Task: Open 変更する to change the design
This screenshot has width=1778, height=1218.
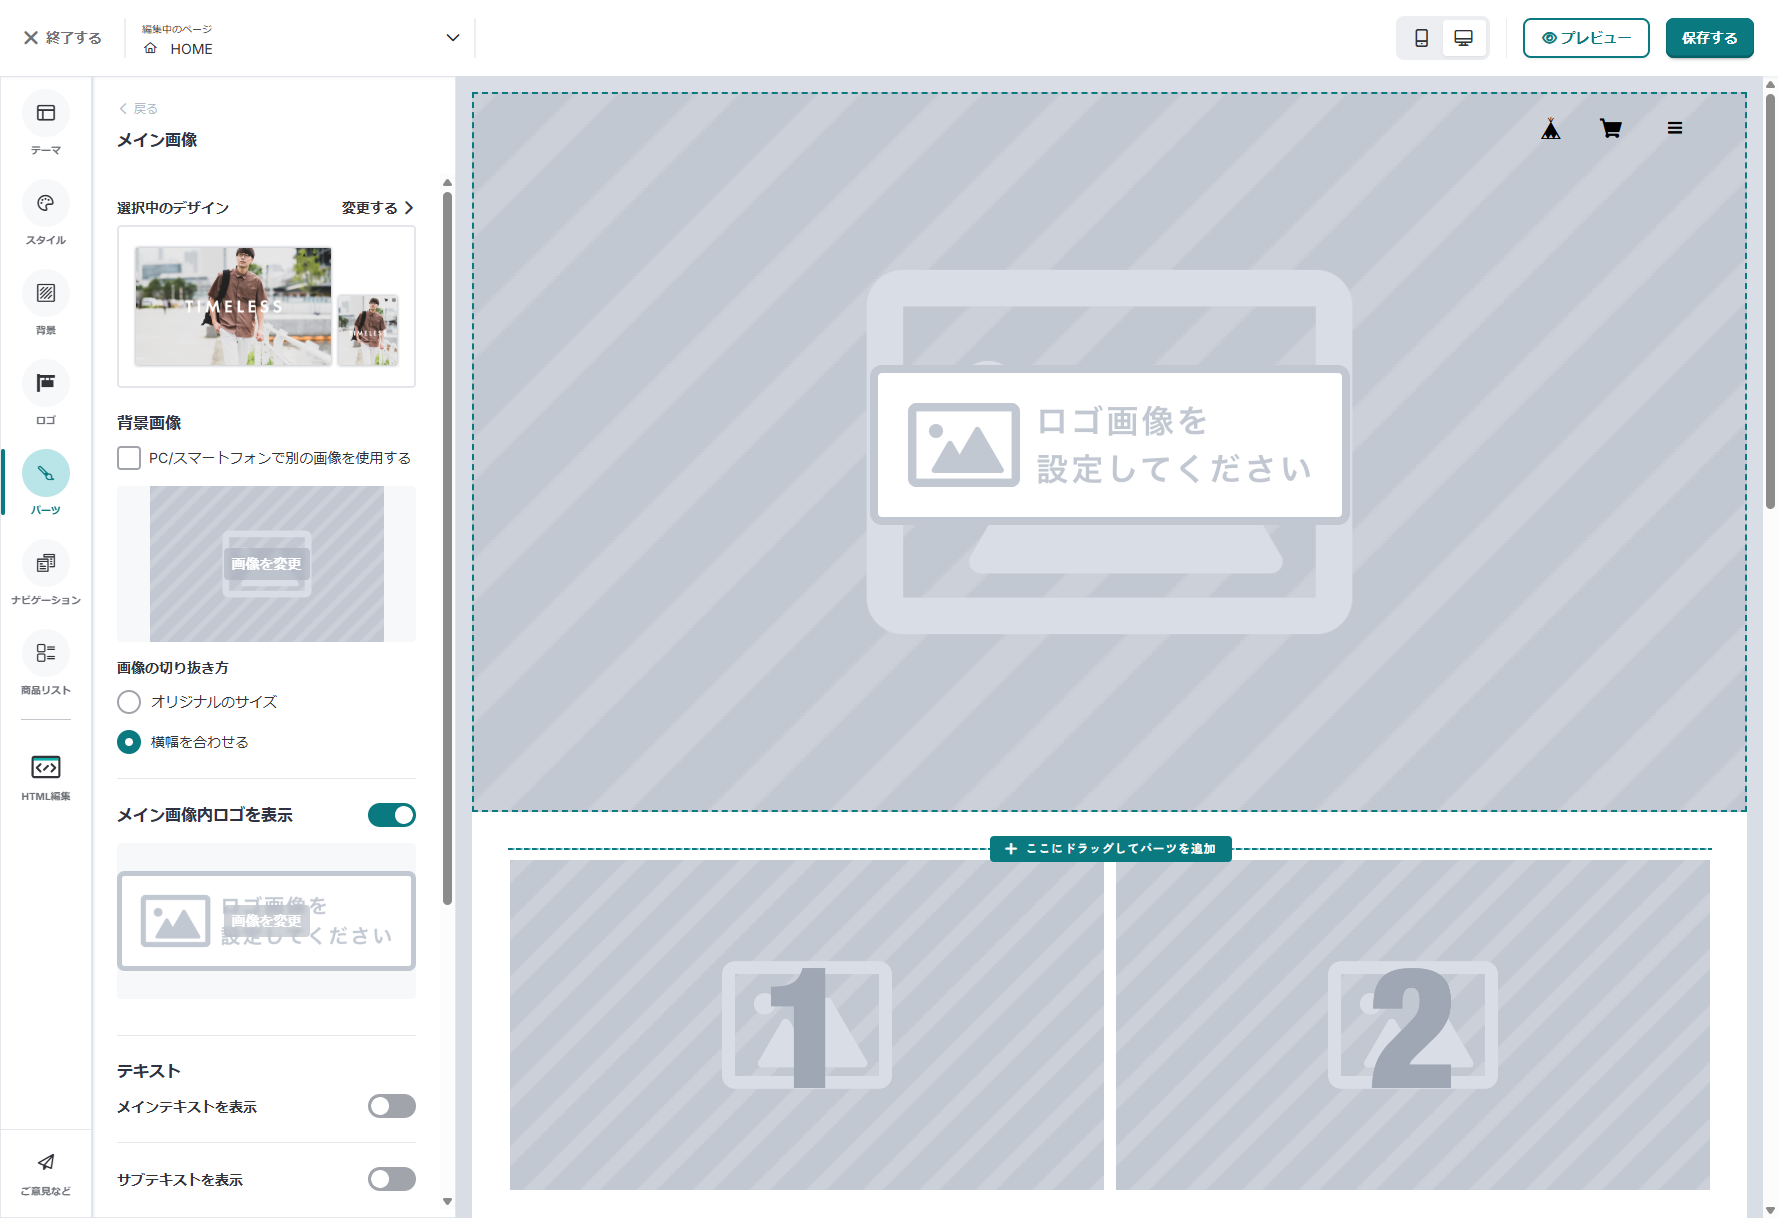Action: pyautogui.click(x=377, y=208)
